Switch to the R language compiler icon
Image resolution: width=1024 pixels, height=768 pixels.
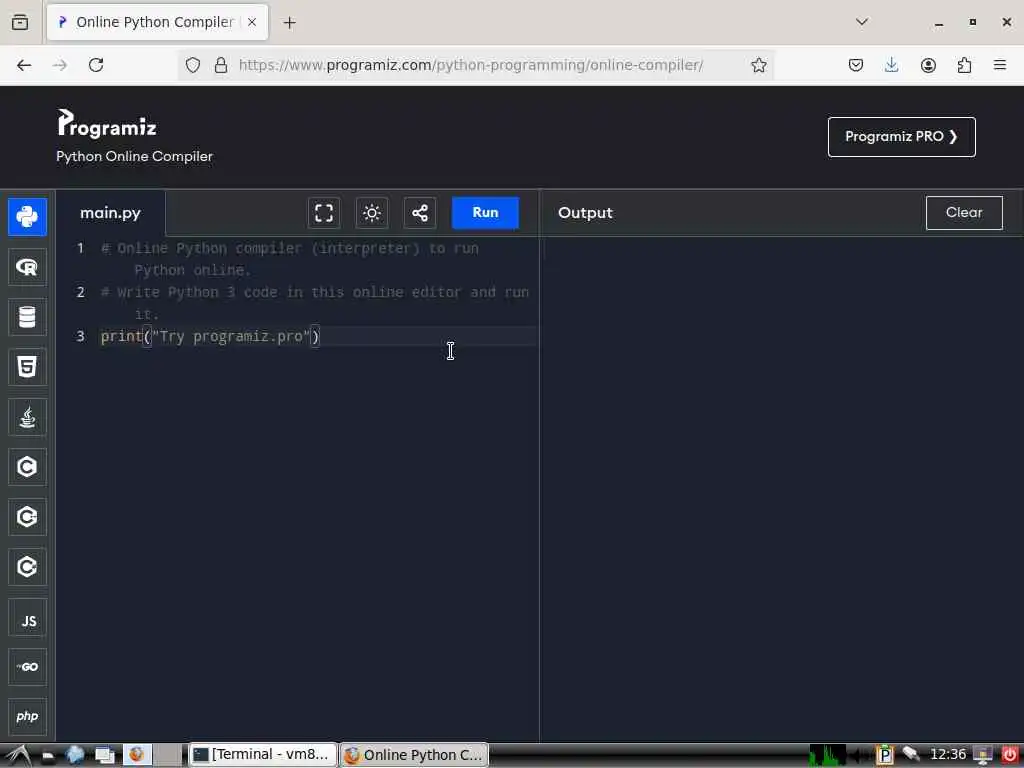pos(27,267)
